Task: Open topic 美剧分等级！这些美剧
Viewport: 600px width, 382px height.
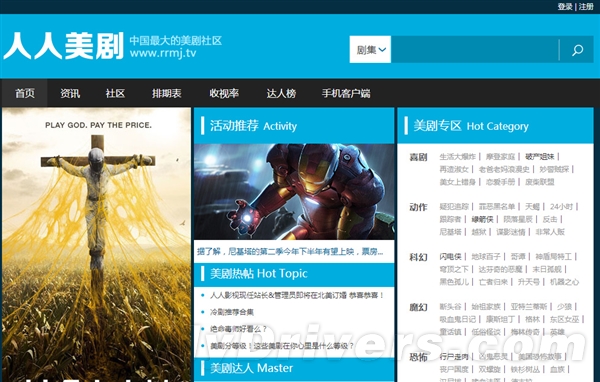Action: pyautogui.click(x=282, y=346)
